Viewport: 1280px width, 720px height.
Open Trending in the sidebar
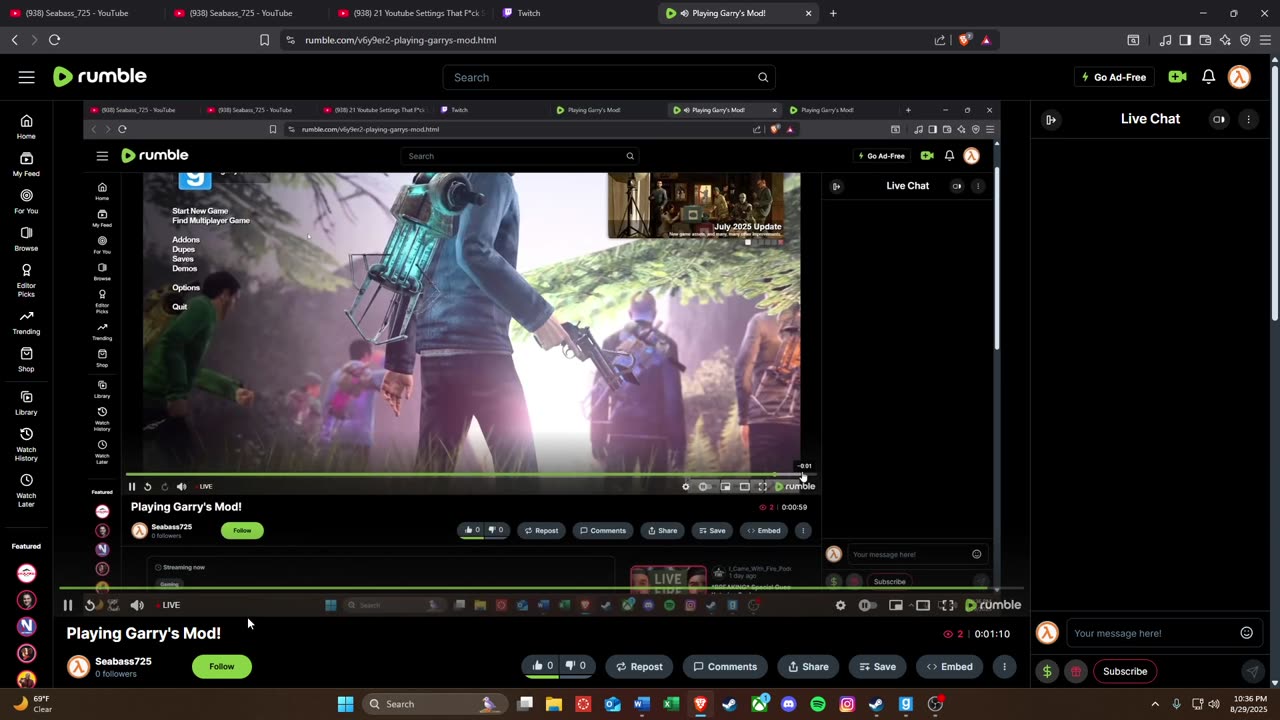pyautogui.click(x=26, y=323)
